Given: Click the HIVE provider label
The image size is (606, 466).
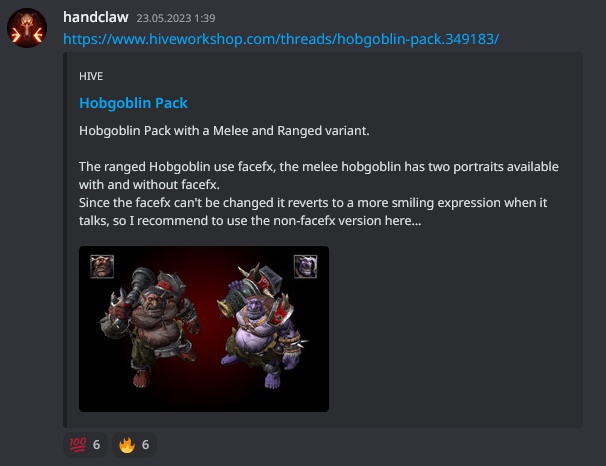Looking at the screenshot, I should coord(91,77).
